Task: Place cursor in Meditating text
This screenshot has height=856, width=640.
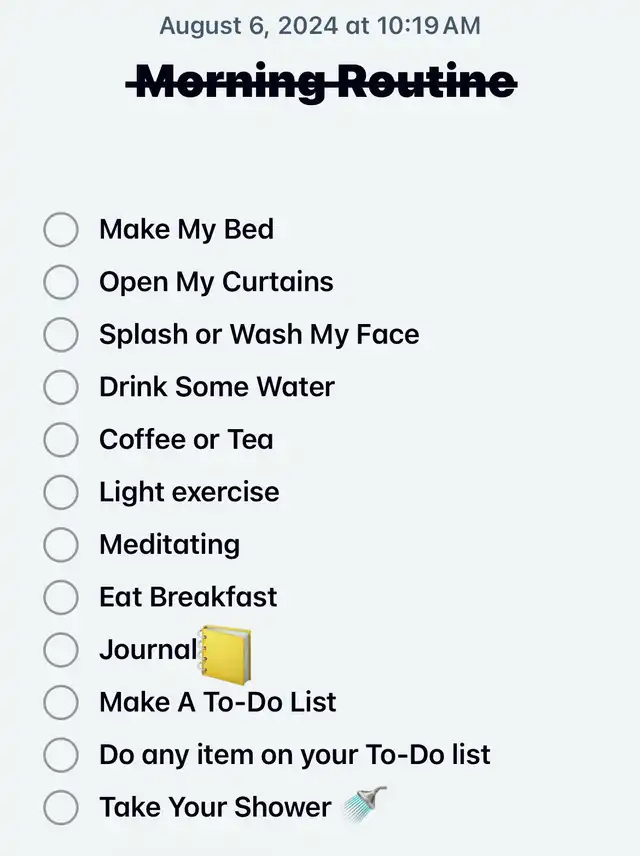Action: (170, 545)
